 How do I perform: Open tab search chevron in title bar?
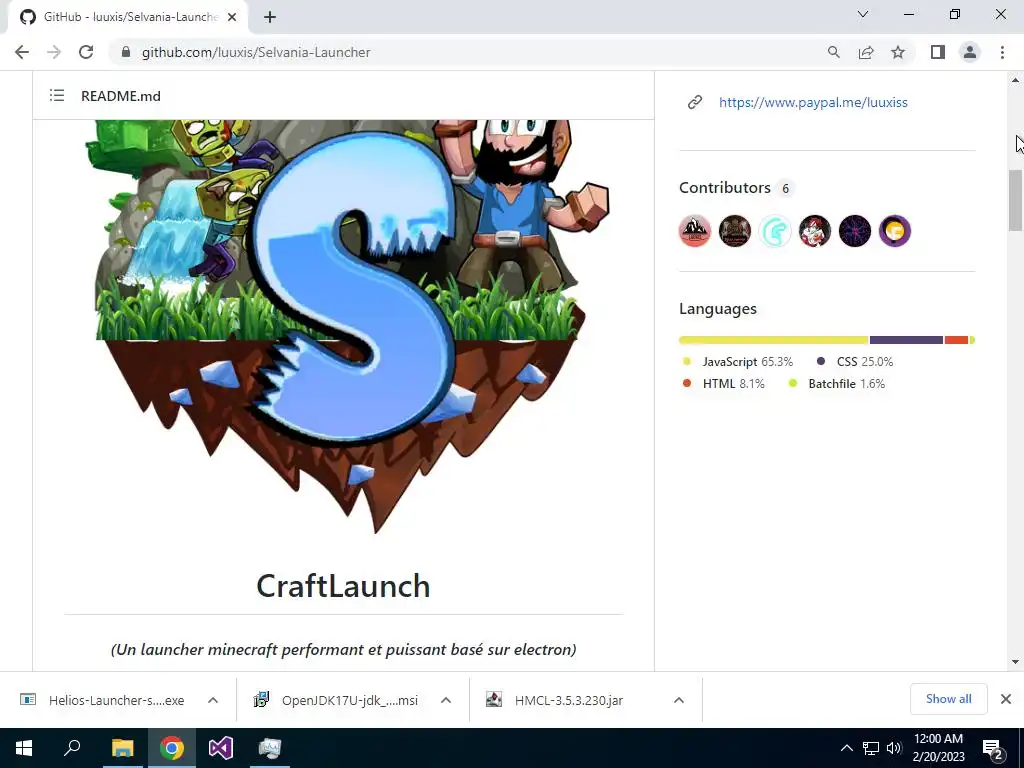pos(863,14)
